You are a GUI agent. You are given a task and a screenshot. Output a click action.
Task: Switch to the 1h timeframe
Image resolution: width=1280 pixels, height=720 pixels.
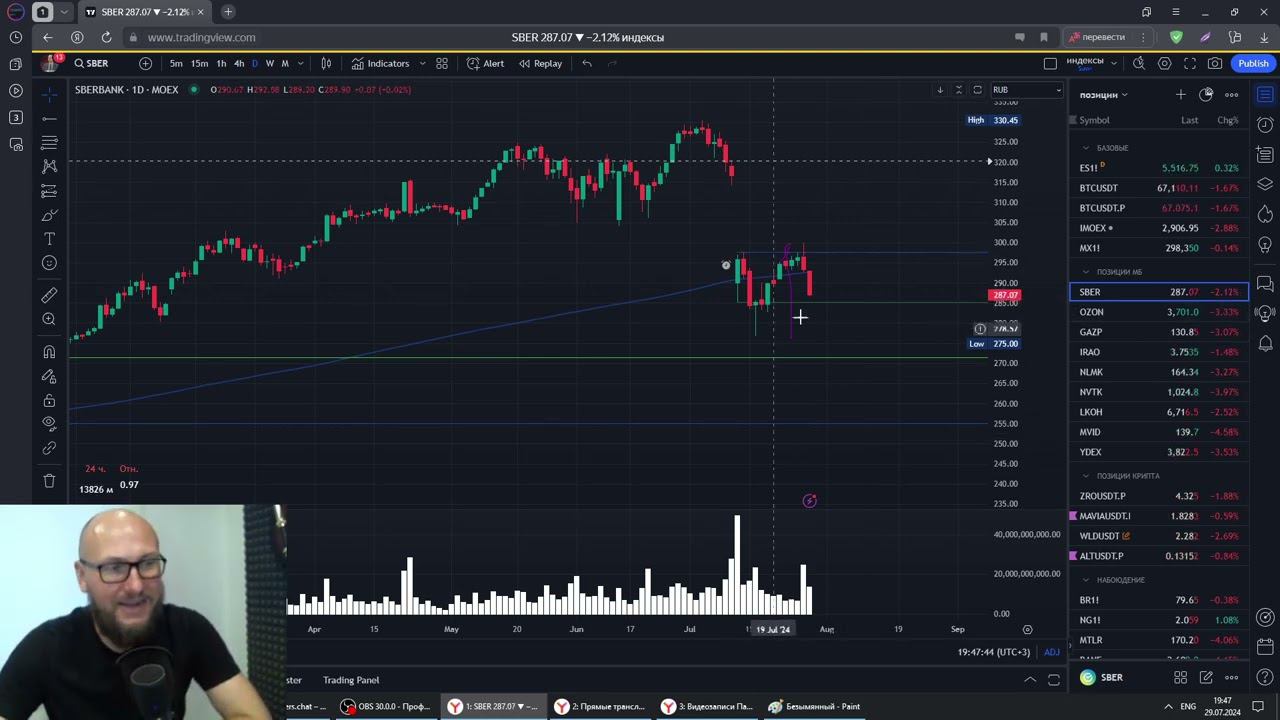coord(221,63)
